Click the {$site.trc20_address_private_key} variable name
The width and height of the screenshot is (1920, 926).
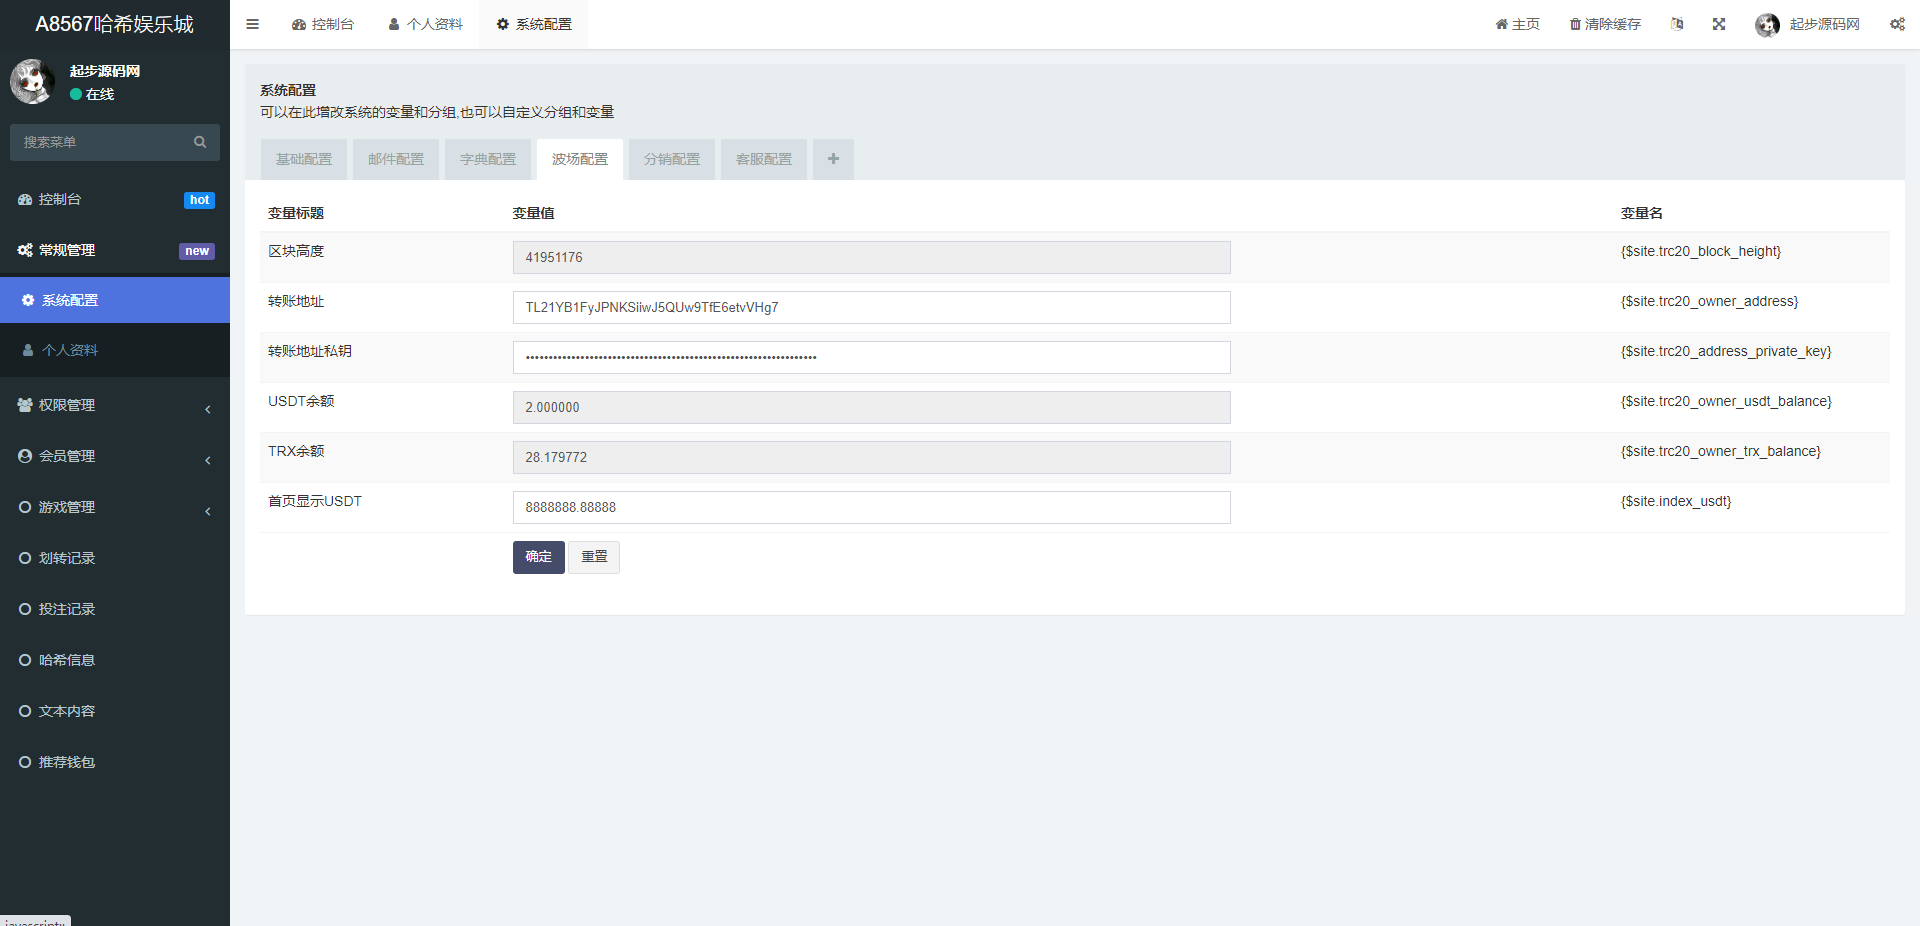(1726, 351)
